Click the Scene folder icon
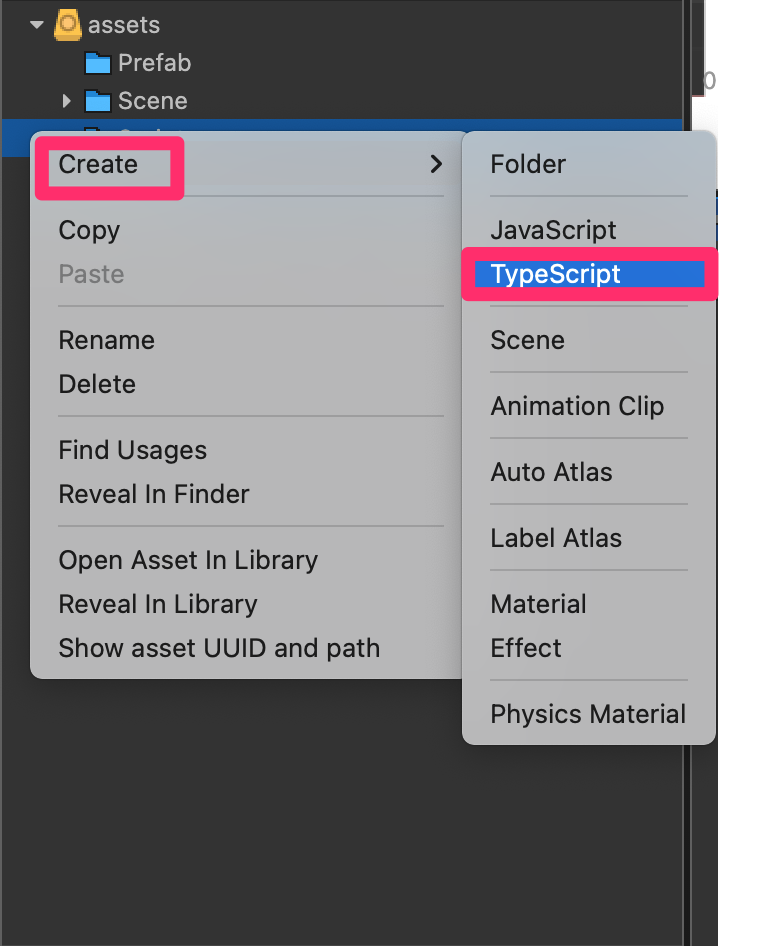The image size is (760, 946). (98, 101)
